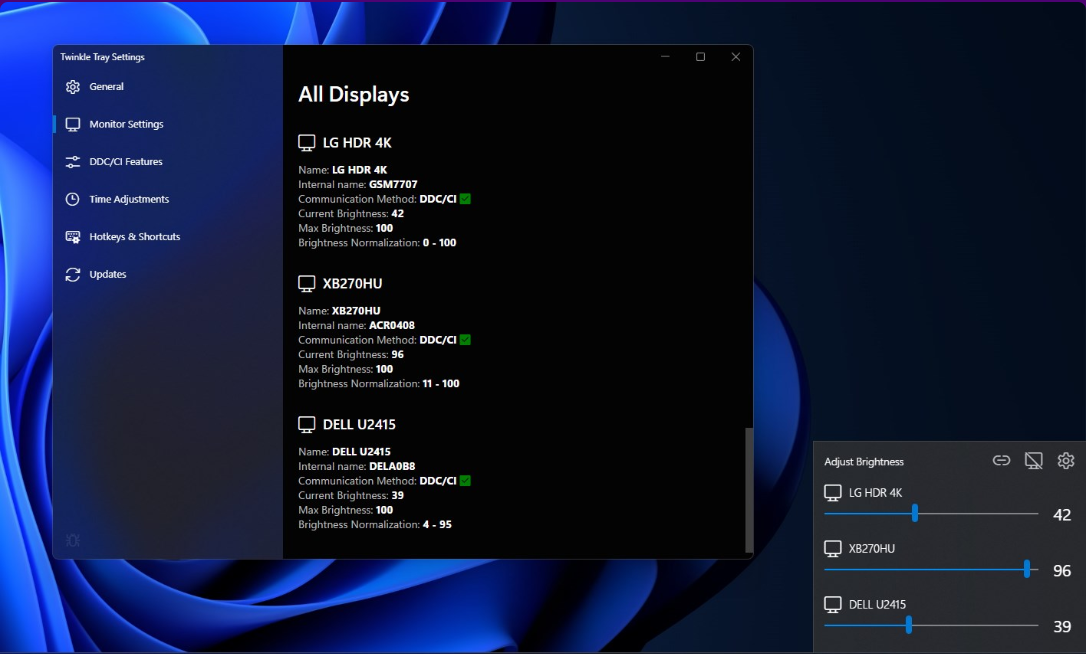
Task: Close the Twinkle Tray Settings window
Action: point(736,57)
